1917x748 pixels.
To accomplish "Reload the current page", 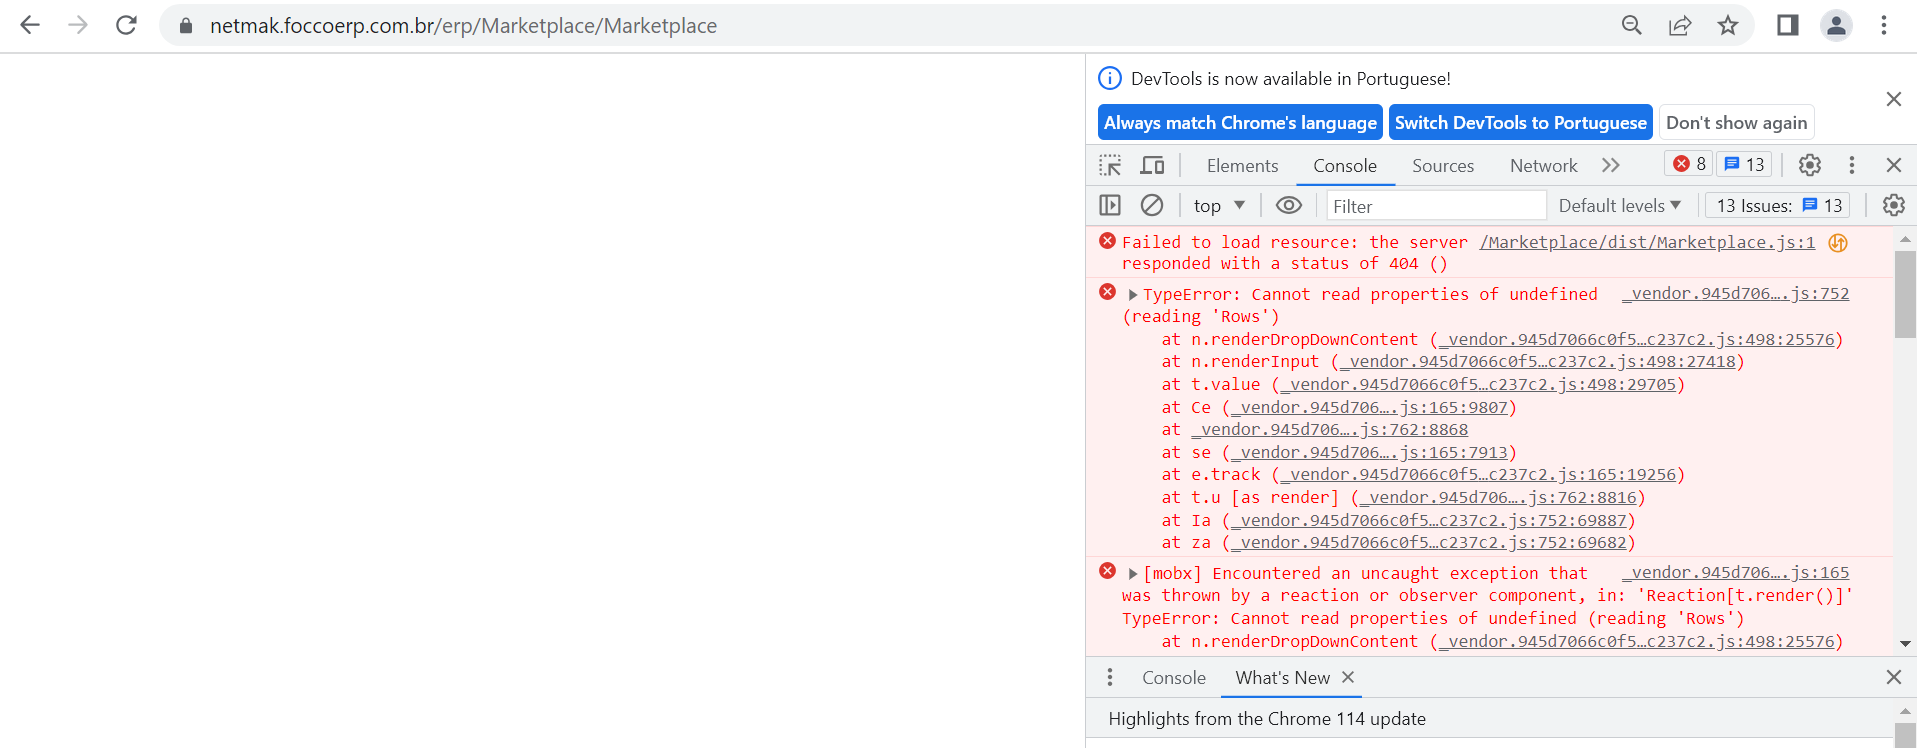I will point(126,25).
